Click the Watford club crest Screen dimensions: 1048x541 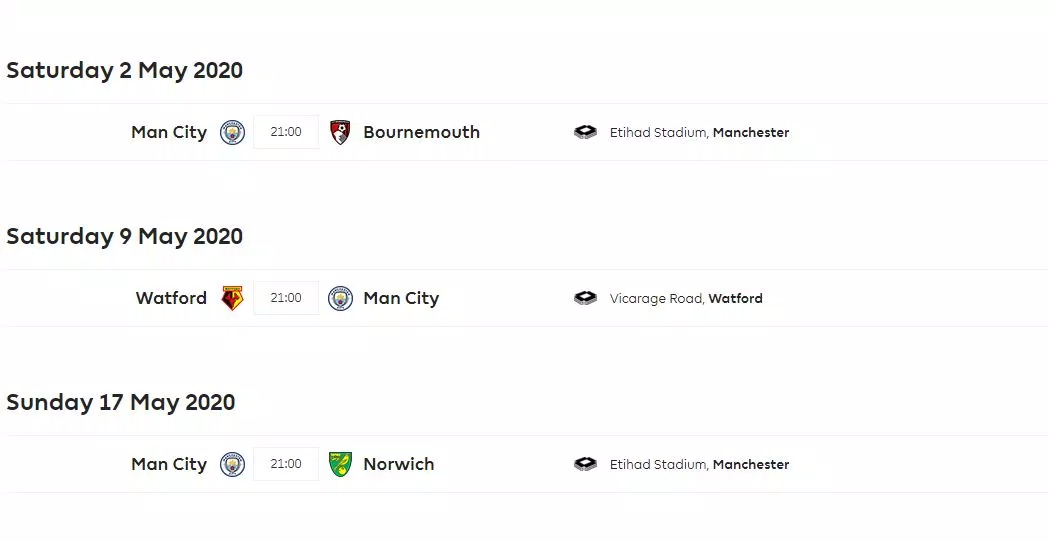[232, 298]
